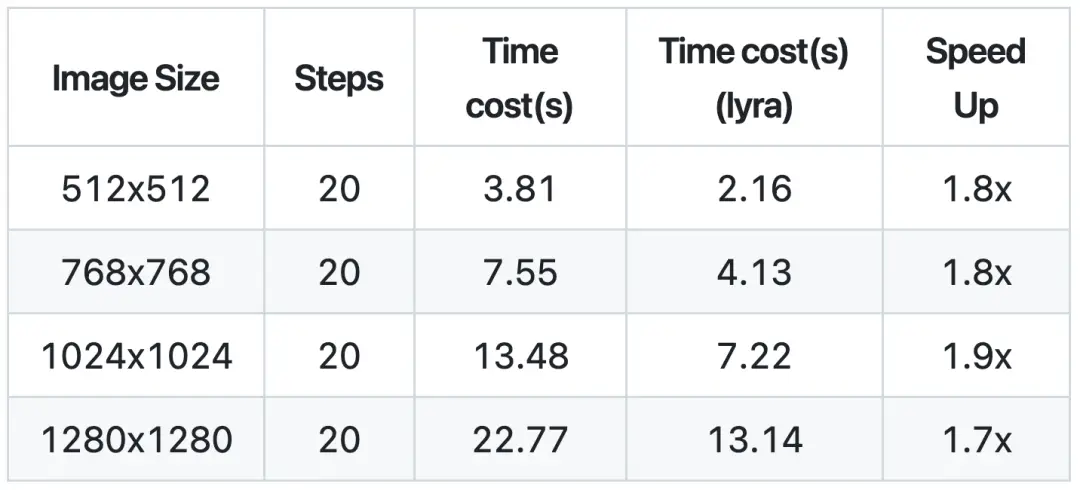
Task: Select the 22.77 time cost value
Action: pos(519,439)
